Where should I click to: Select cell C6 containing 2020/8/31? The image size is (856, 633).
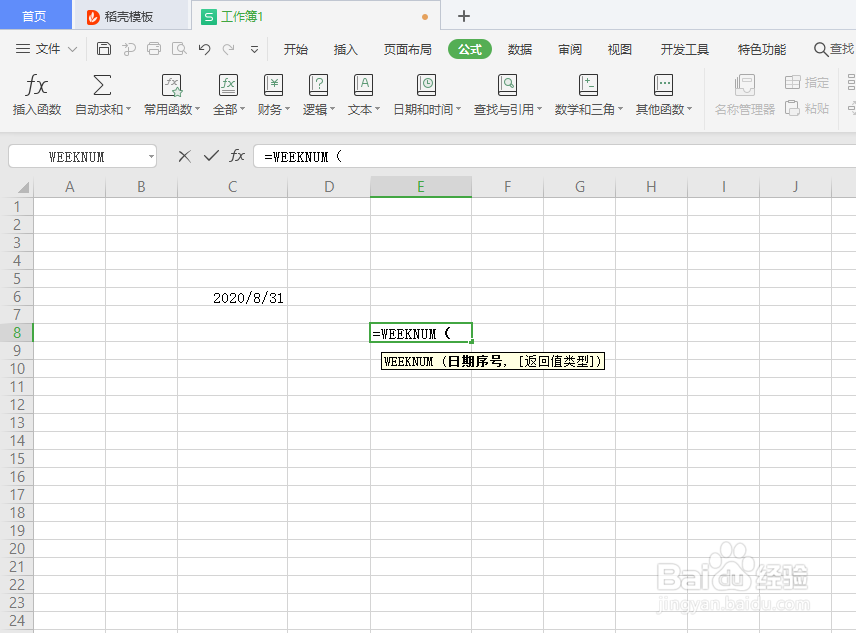pyautogui.click(x=231, y=296)
